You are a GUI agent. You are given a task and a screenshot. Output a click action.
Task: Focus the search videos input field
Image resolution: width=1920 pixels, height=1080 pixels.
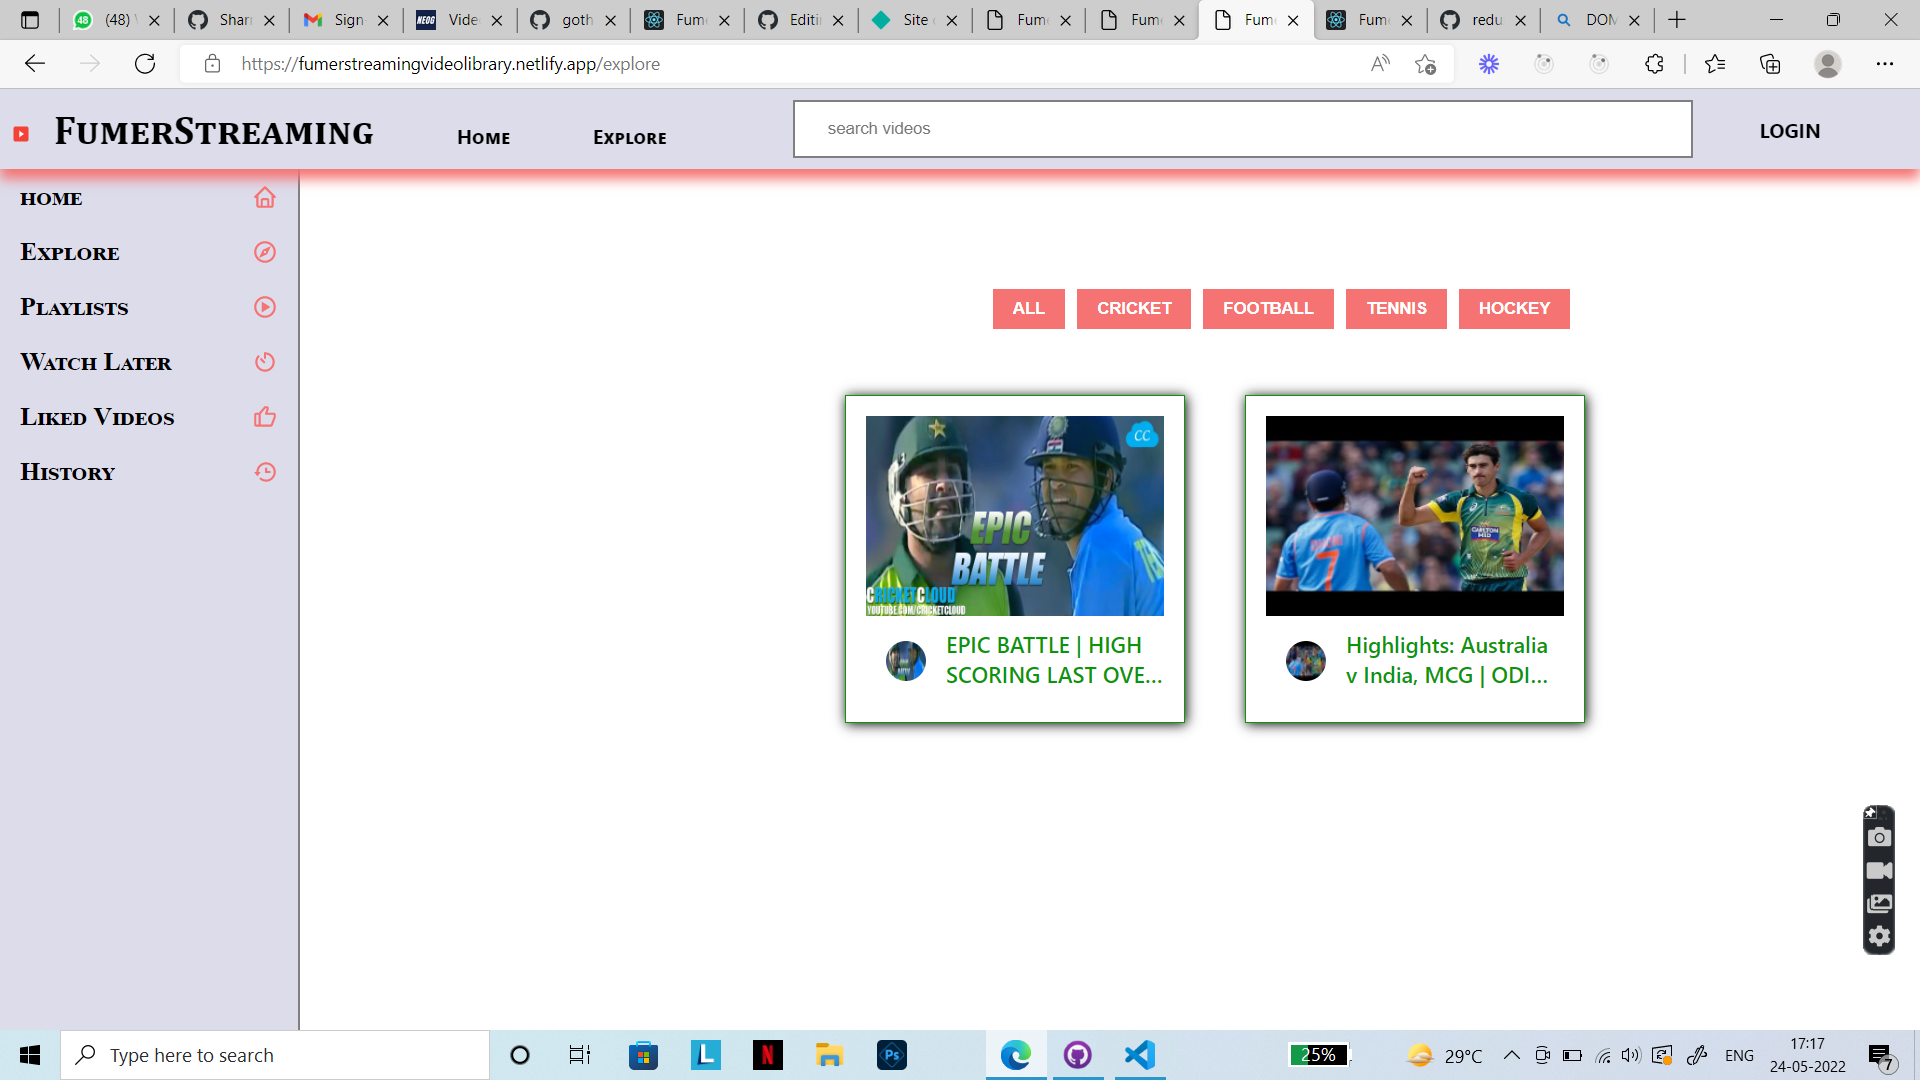[1242, 129]
